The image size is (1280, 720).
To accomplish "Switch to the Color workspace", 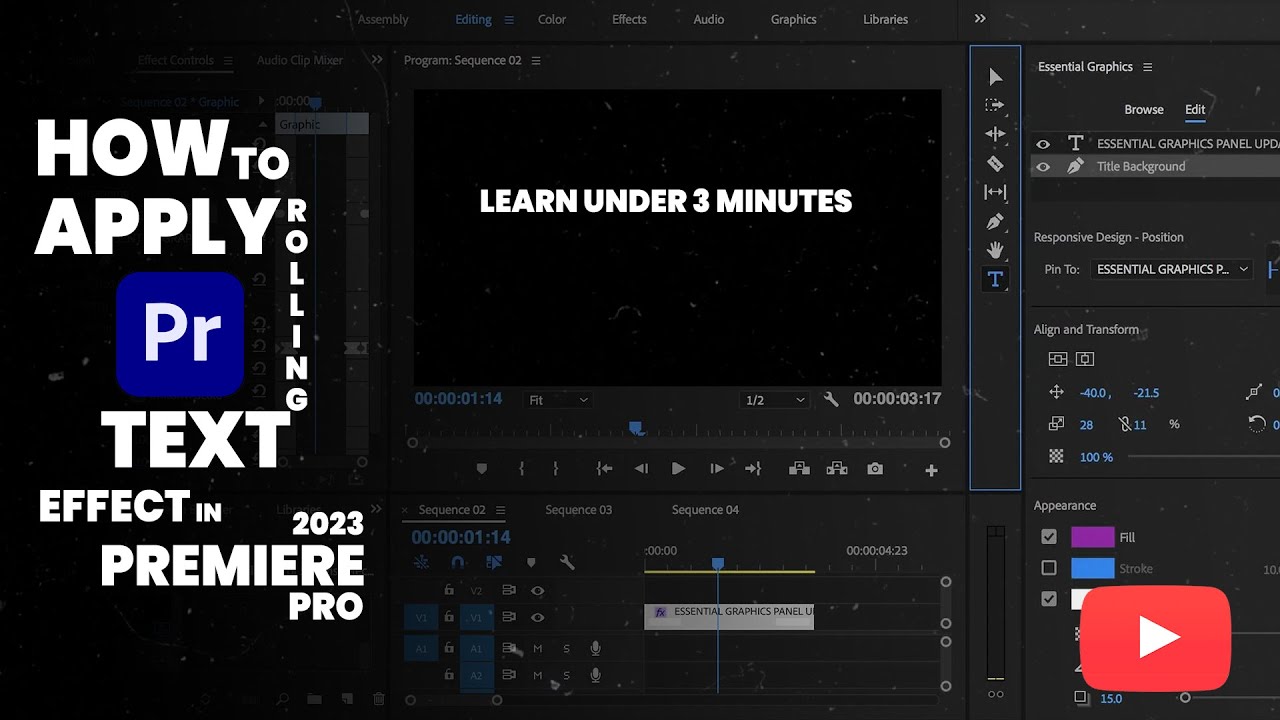I will click(x=552, y=20).
